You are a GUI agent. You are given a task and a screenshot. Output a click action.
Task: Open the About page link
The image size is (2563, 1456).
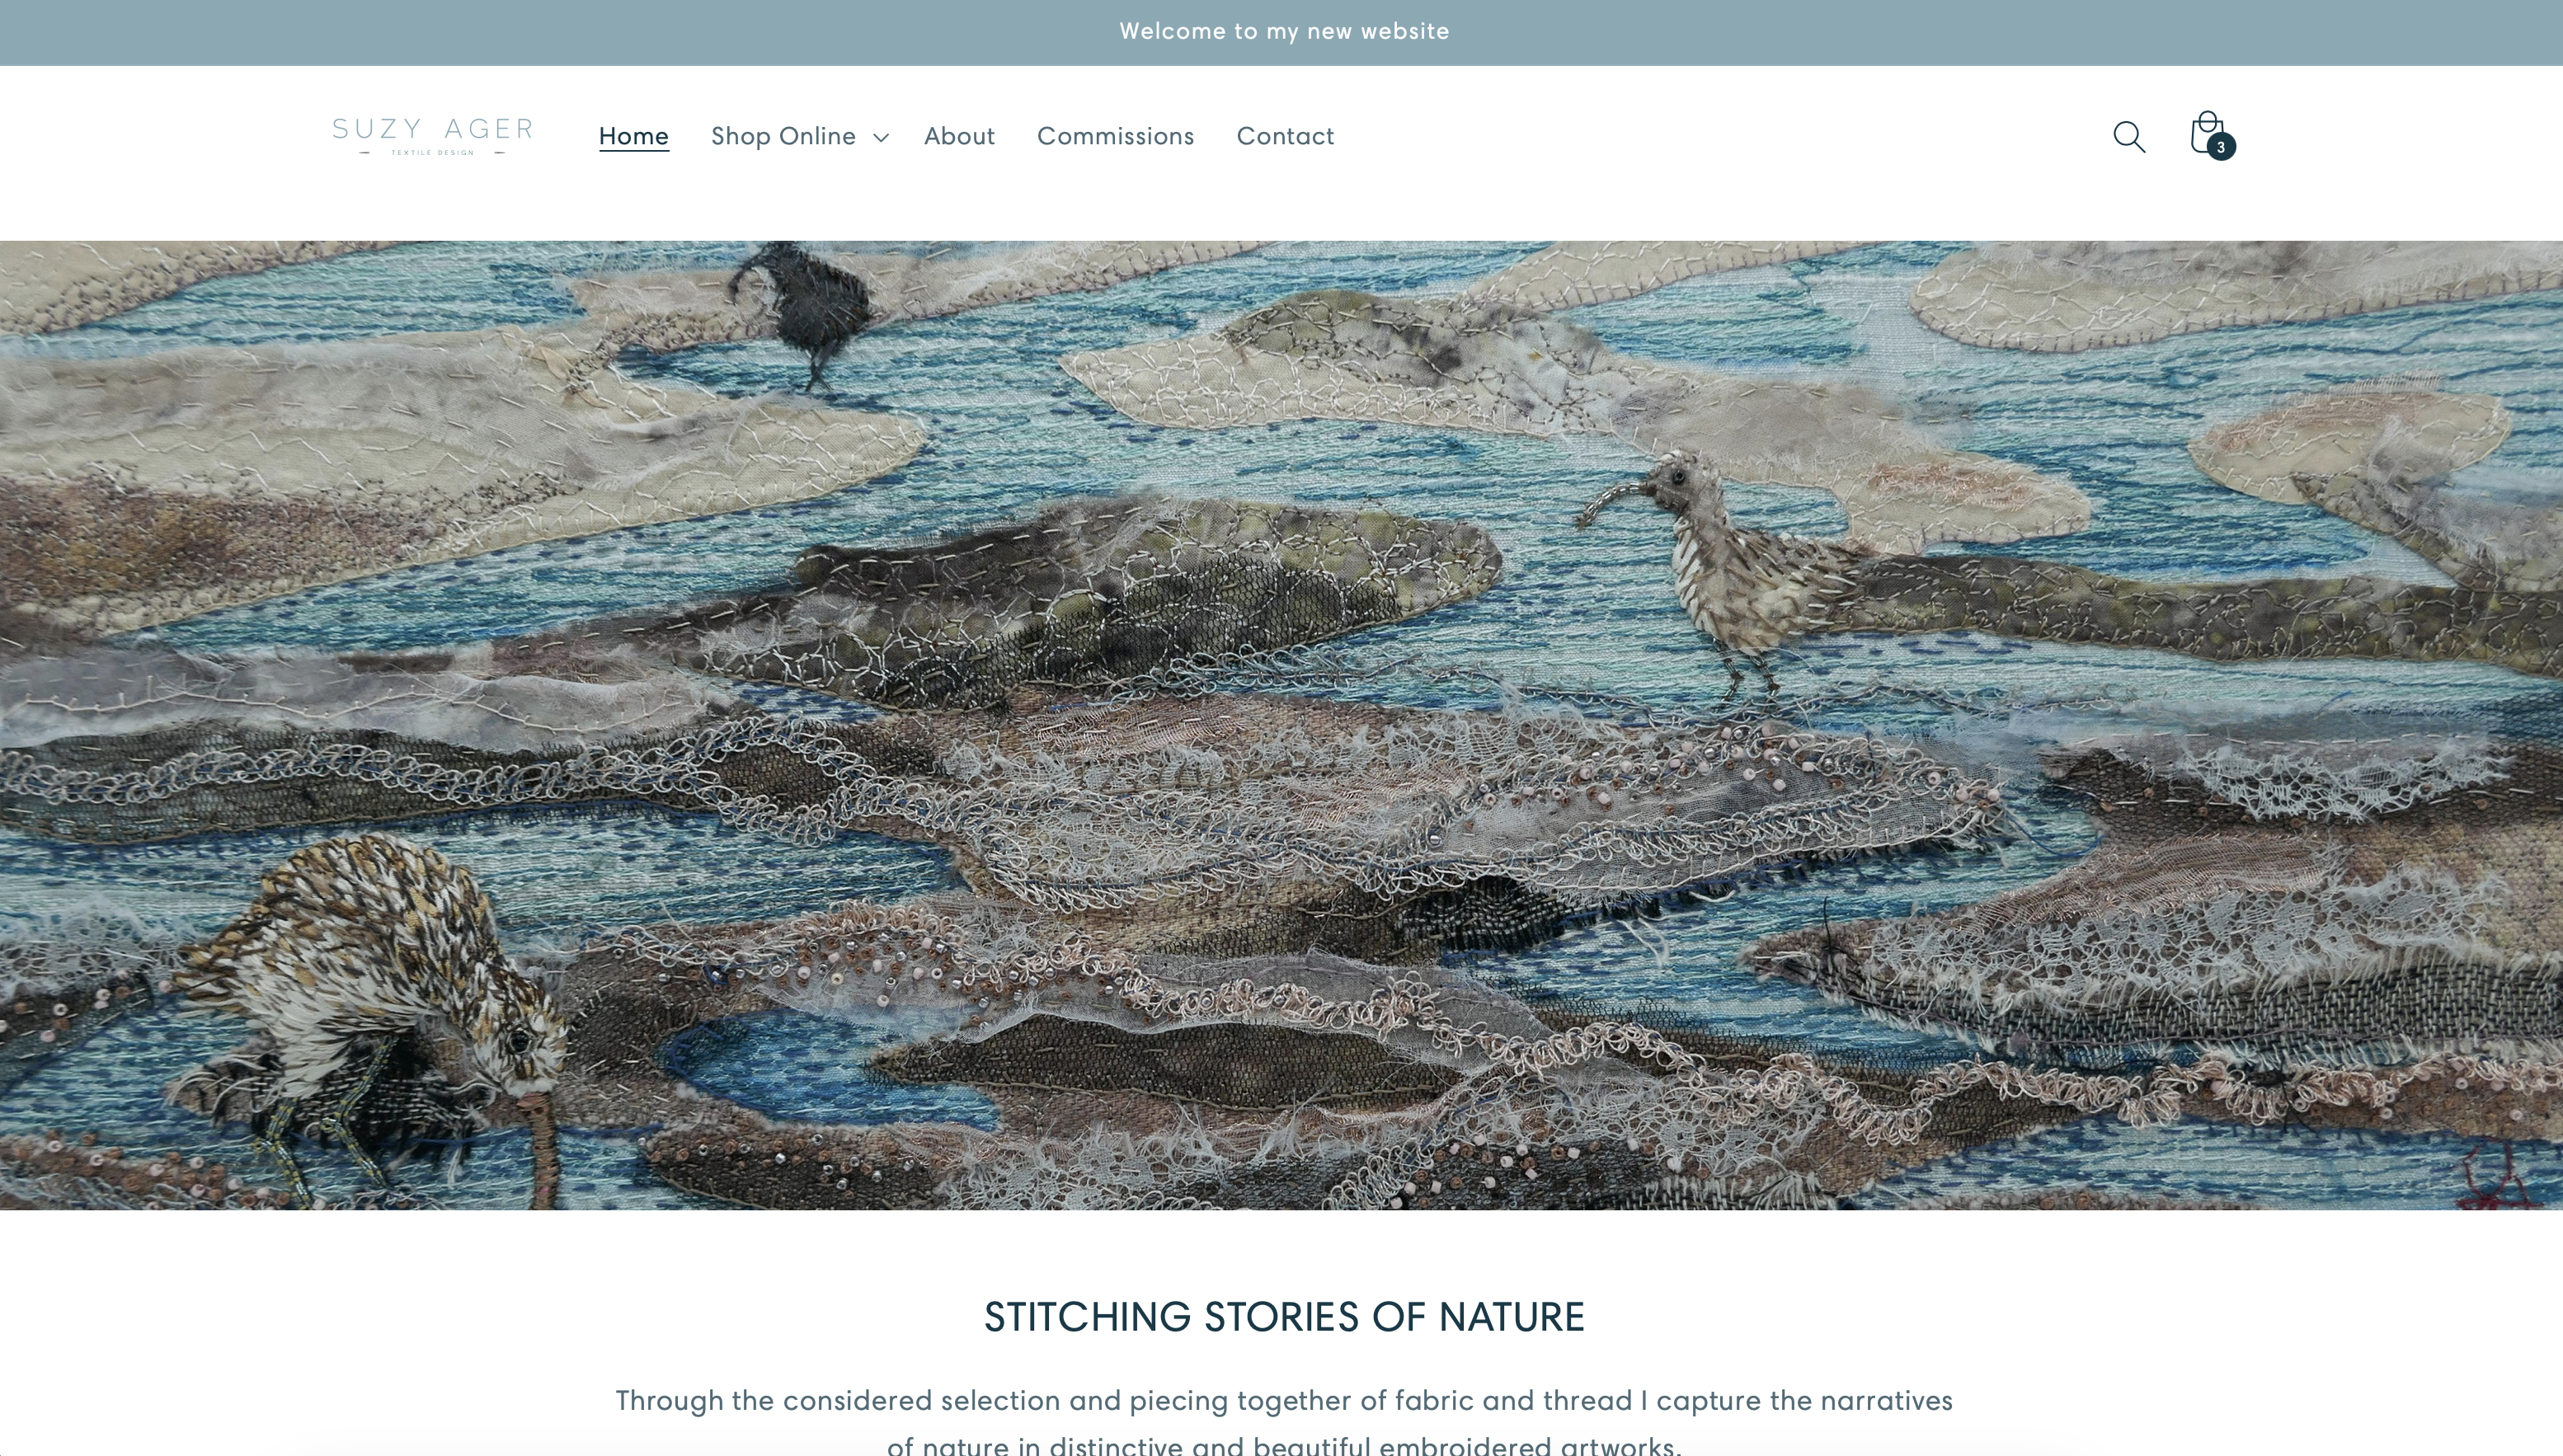[959, 136]
